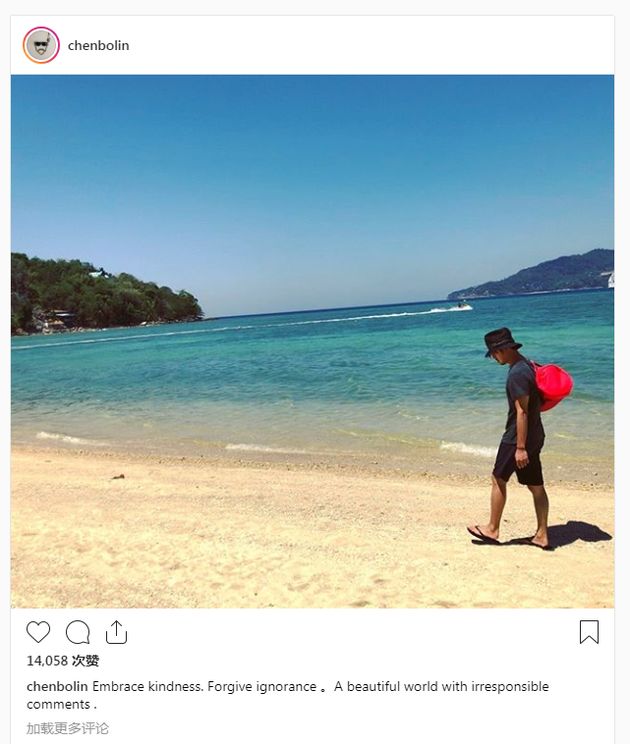Save the post with the bookmark icon

589,632
